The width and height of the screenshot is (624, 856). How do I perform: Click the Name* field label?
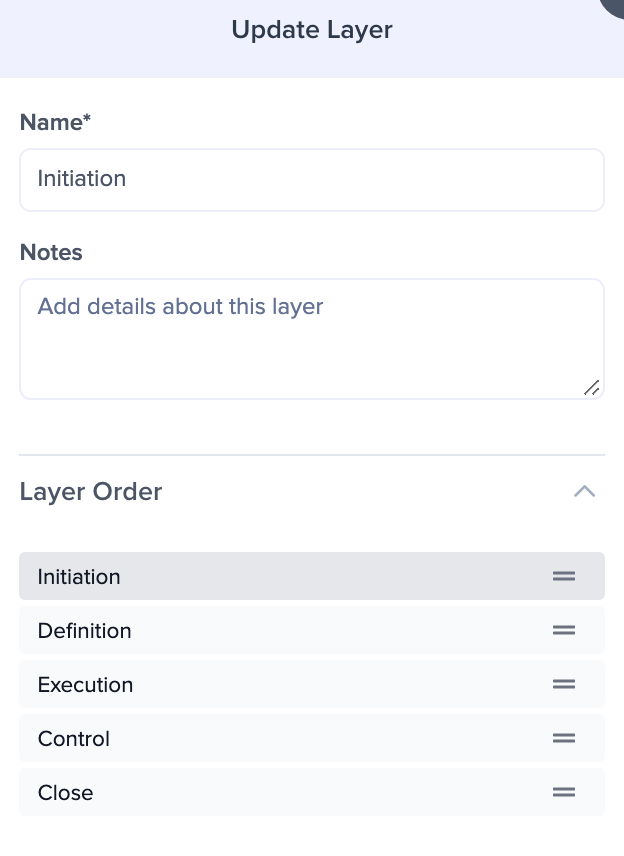point(55,122)
